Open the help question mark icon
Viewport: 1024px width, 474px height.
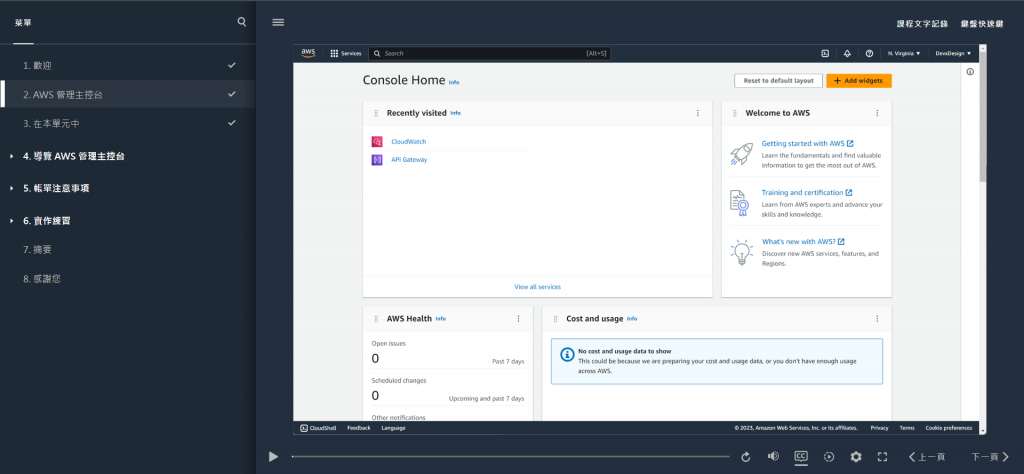tap(869, 54)
